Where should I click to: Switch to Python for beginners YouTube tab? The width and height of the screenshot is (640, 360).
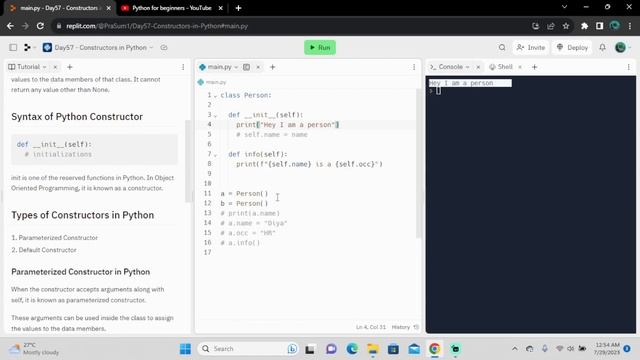(x=171, y=8)
